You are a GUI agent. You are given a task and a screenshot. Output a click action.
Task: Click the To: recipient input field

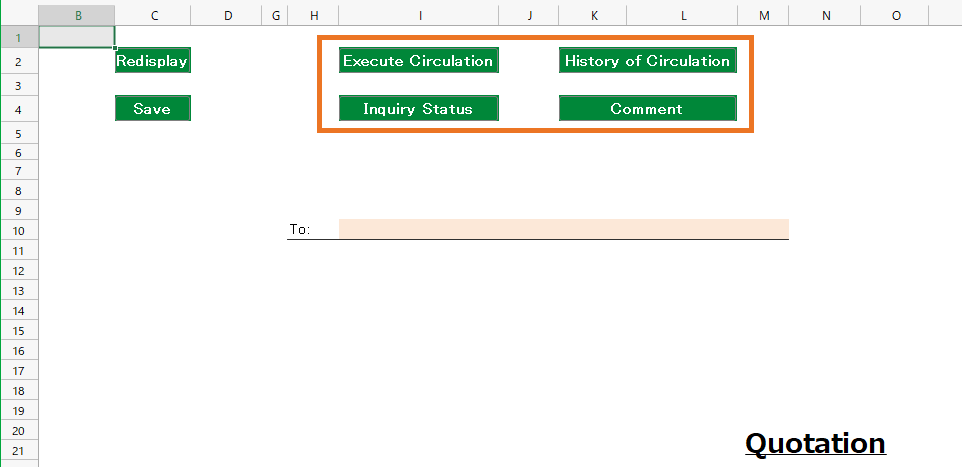pos(563,229)
